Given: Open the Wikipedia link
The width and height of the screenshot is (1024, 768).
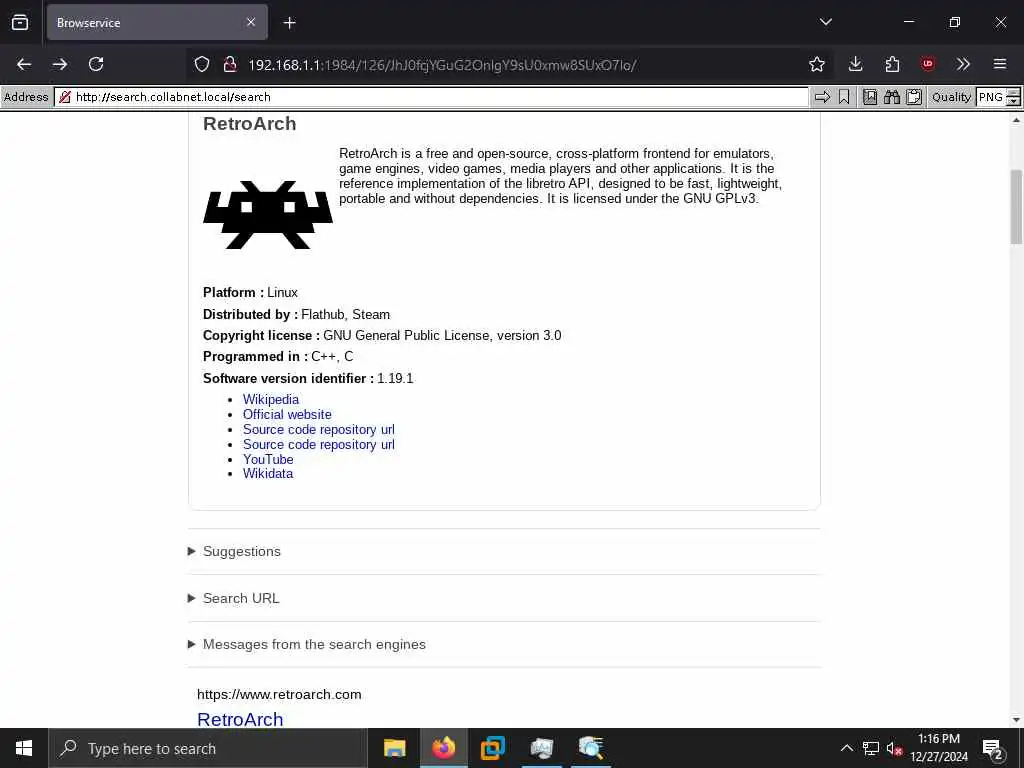Looking at the screenshot, I should pyautogui.click(x=270, y=399).
